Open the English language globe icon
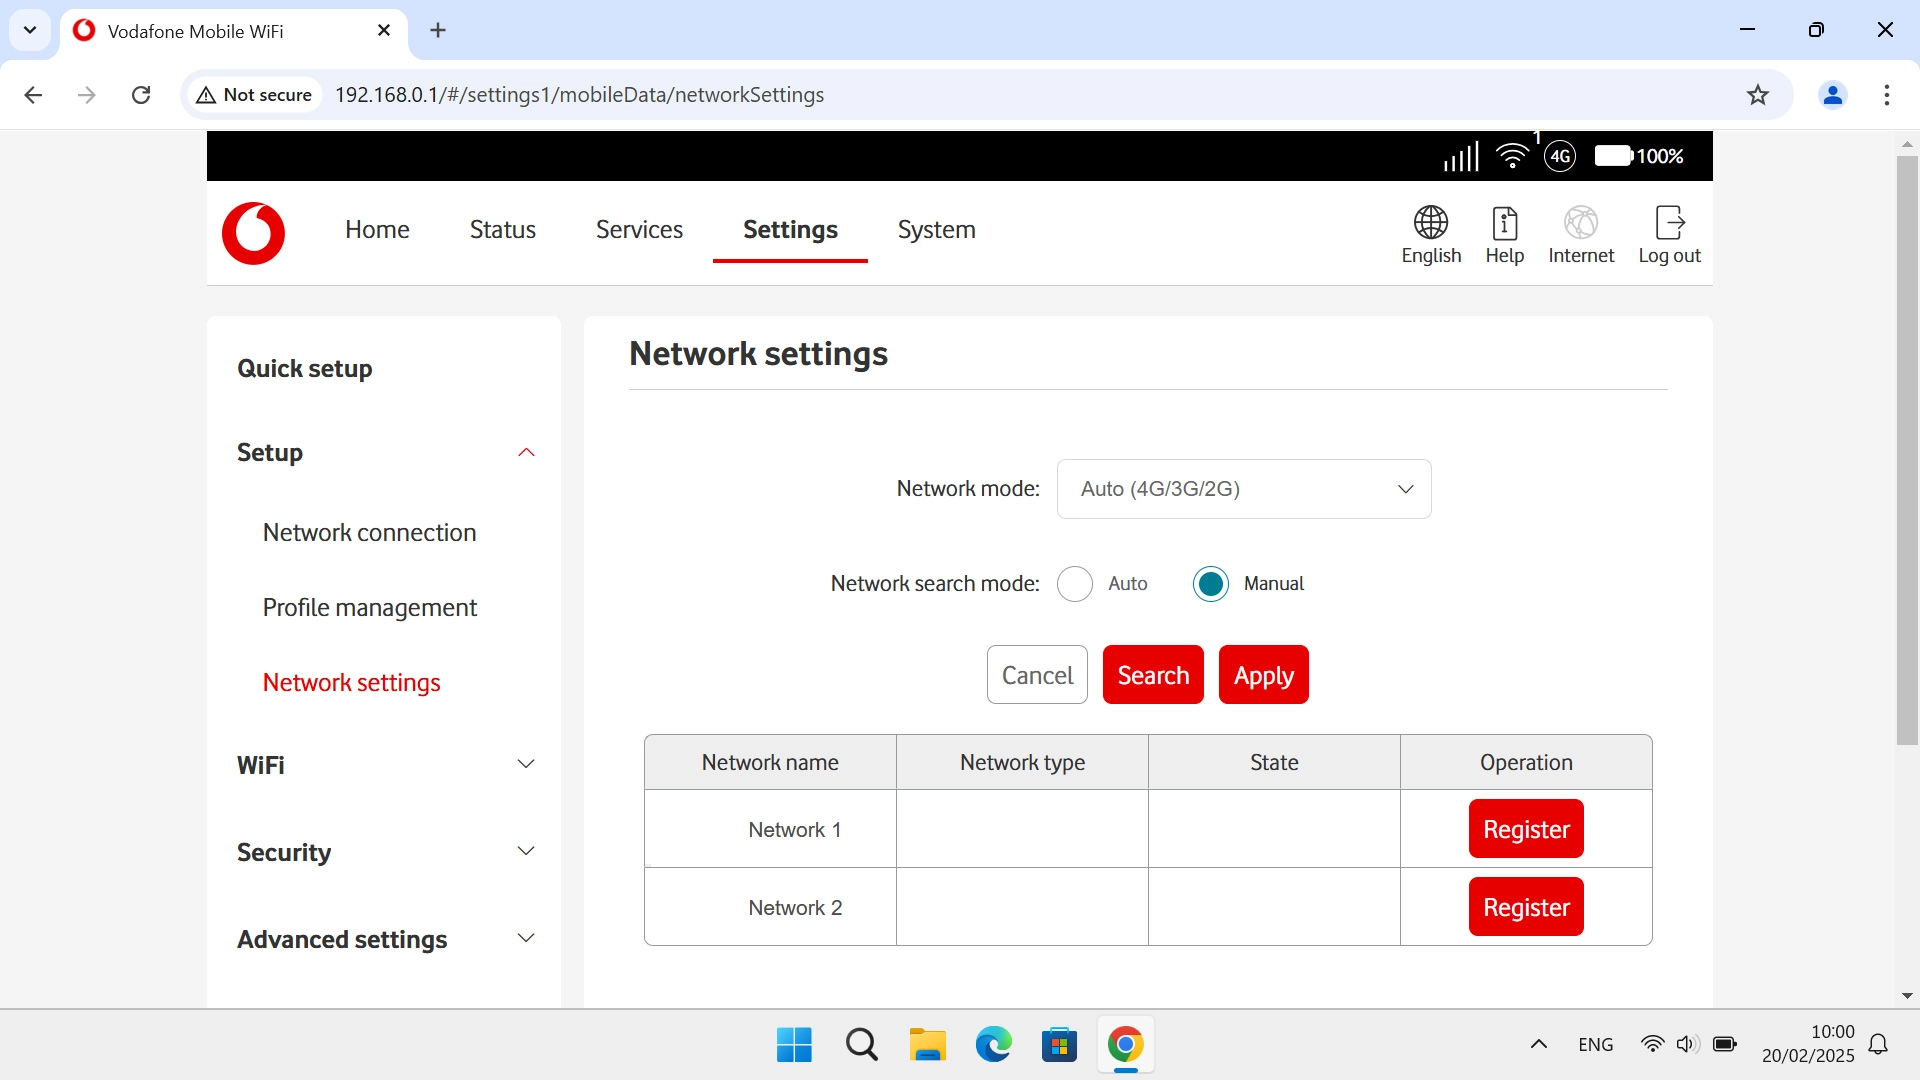 [x=1430, y=223]
